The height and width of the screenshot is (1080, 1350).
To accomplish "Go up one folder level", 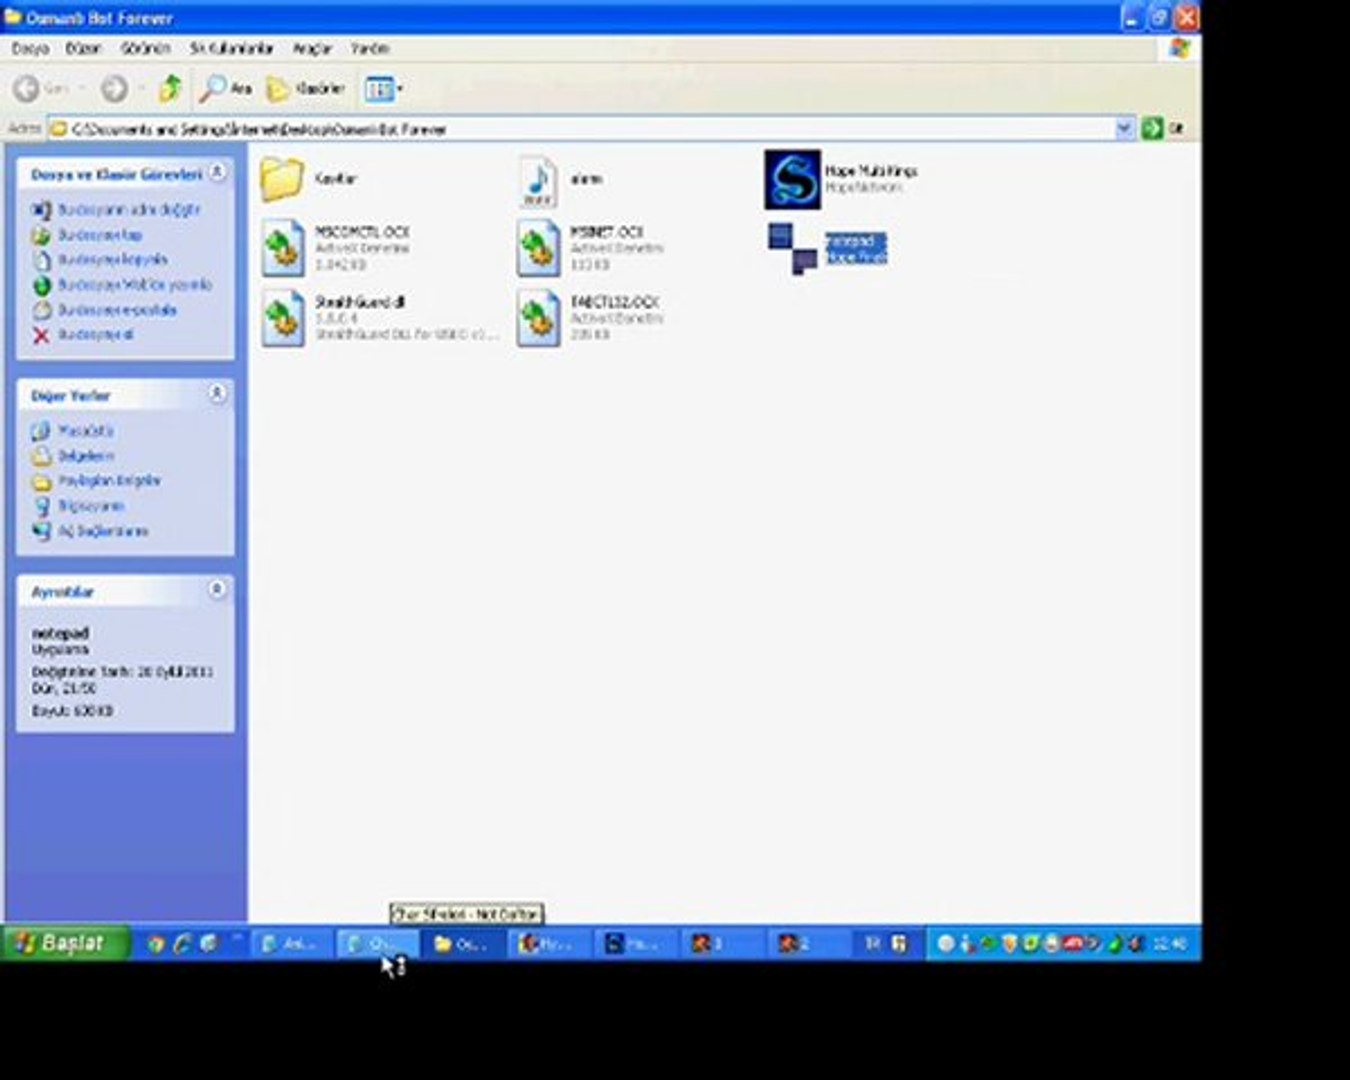I will [x=171, y=89].
